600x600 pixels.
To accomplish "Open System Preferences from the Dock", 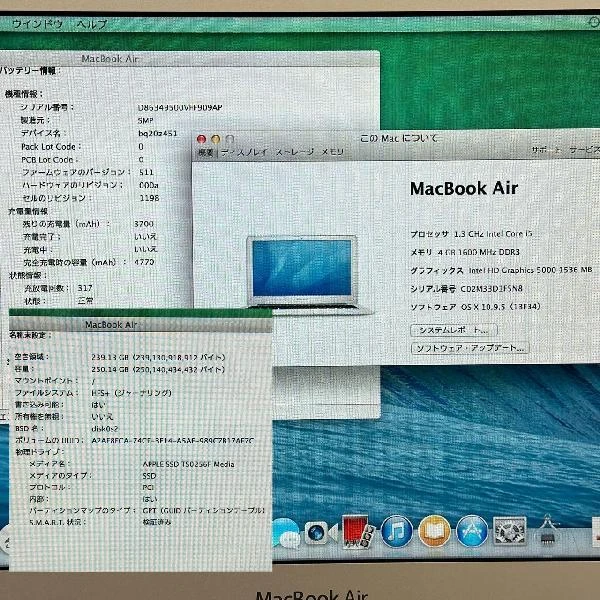I will (509, 531).
